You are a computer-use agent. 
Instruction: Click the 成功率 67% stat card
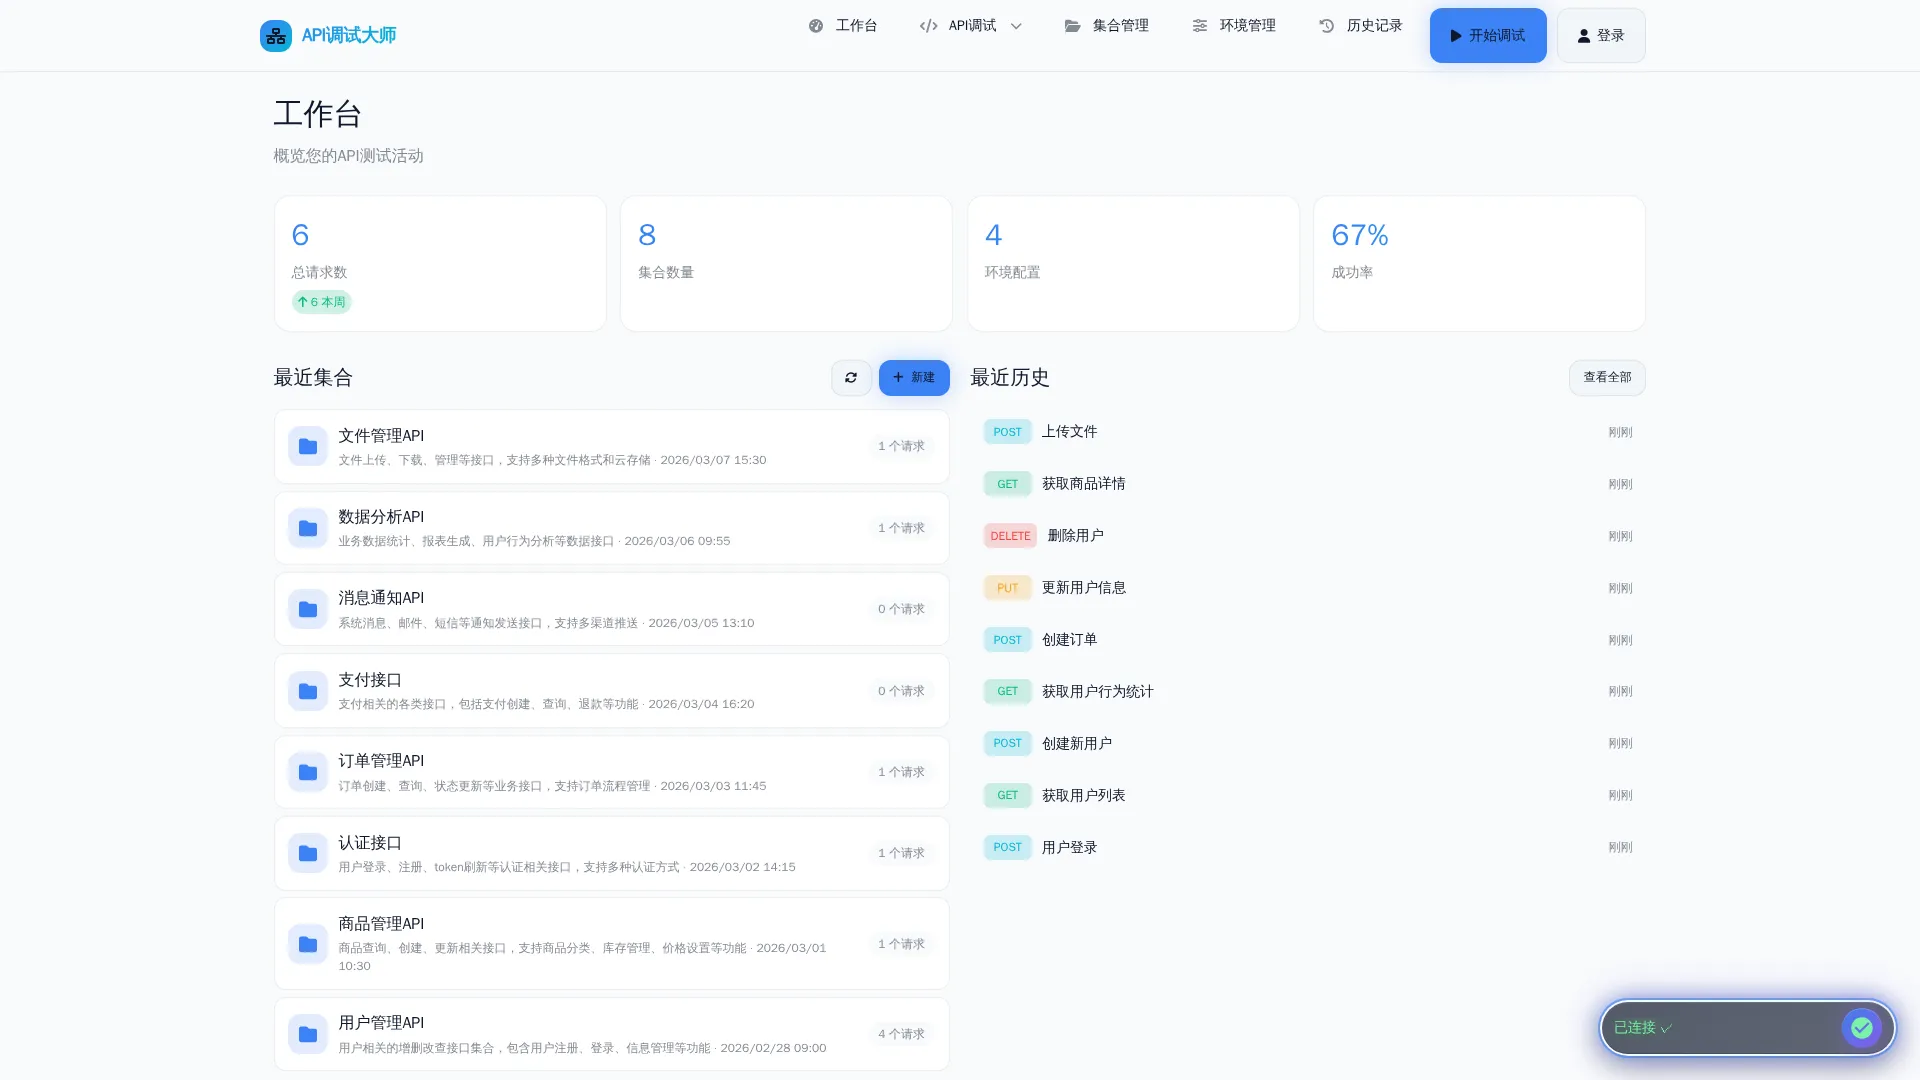(1478, 263)
